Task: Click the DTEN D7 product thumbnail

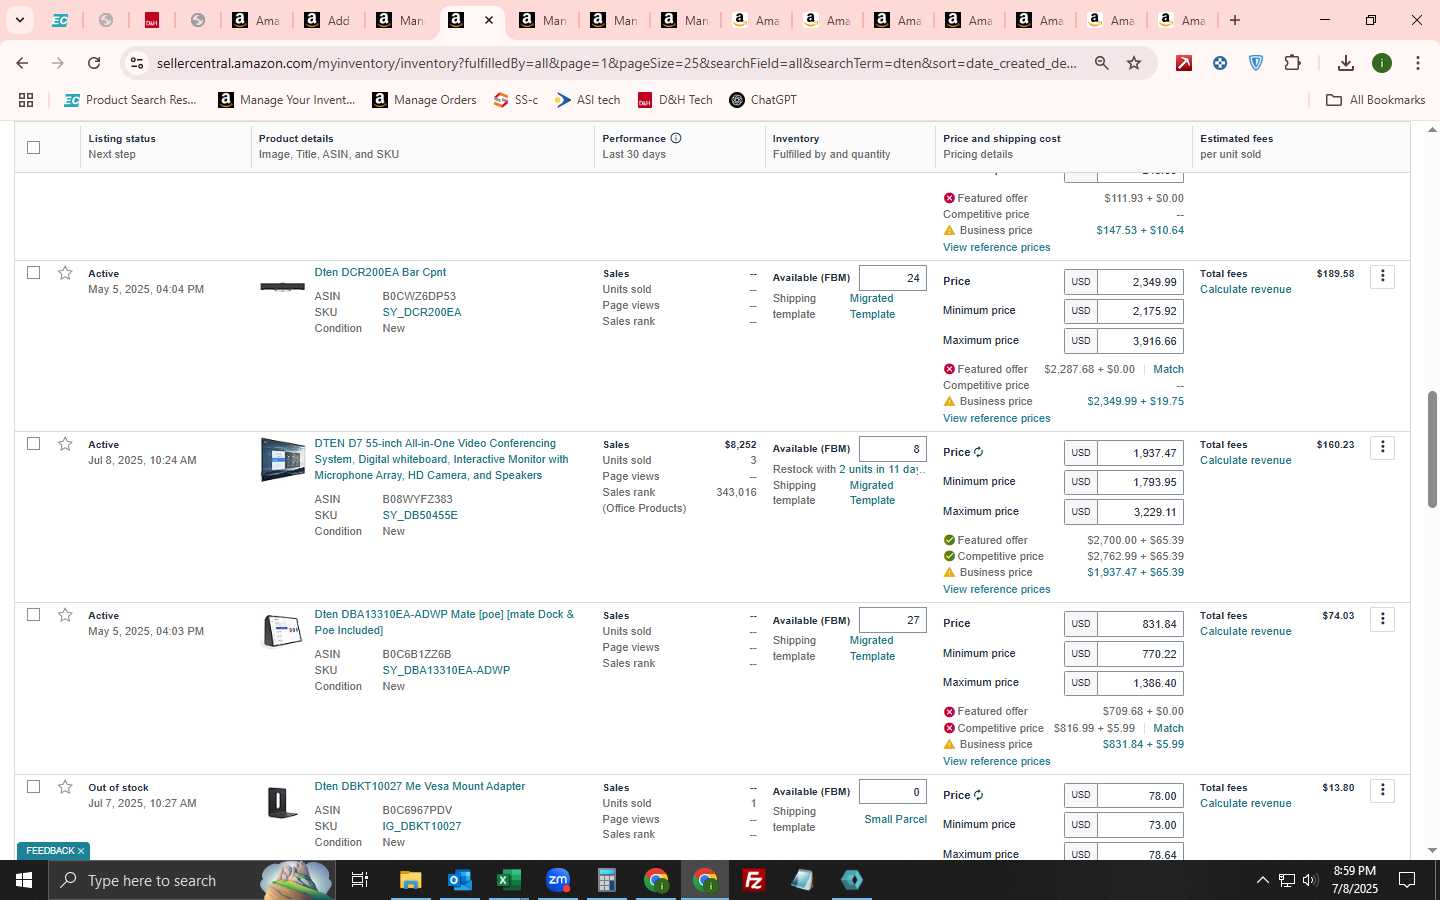Action: pos(283,460)
